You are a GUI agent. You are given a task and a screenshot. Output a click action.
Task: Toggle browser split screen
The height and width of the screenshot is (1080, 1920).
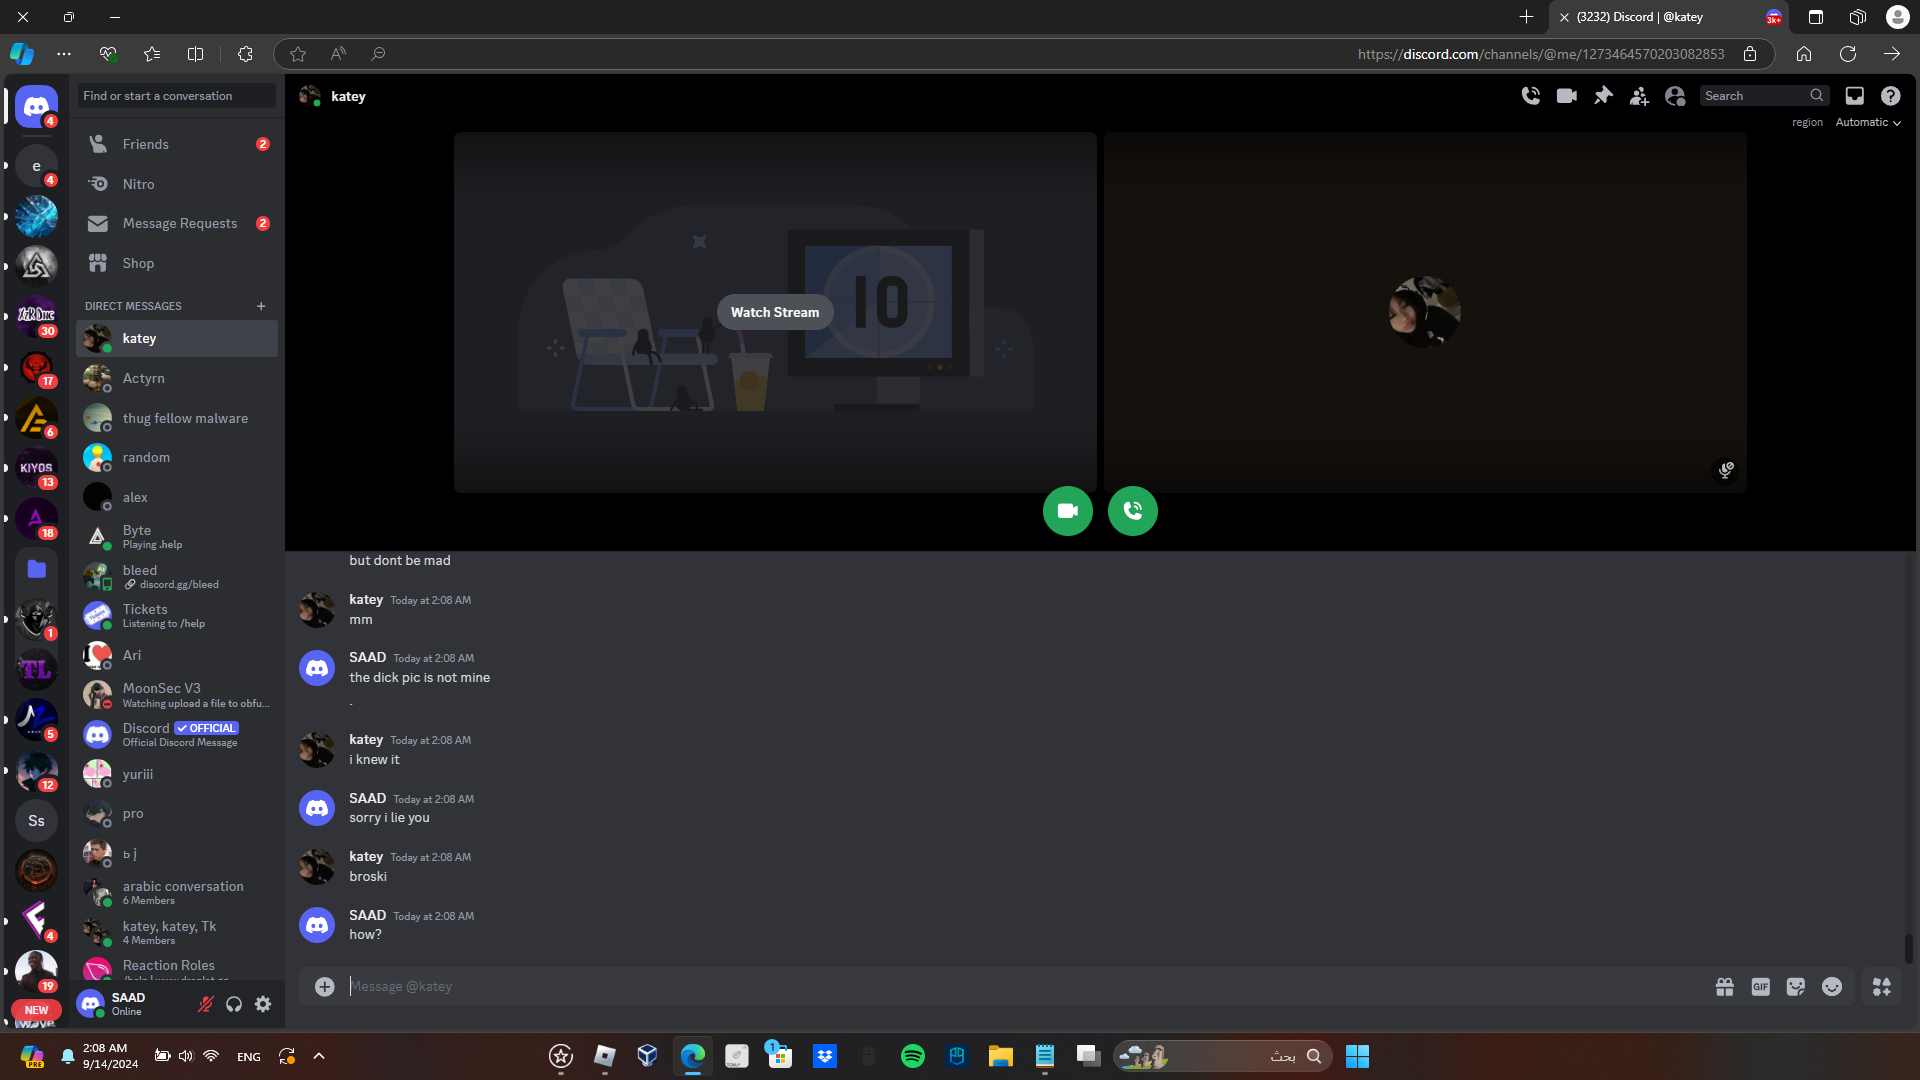[196, 54]
